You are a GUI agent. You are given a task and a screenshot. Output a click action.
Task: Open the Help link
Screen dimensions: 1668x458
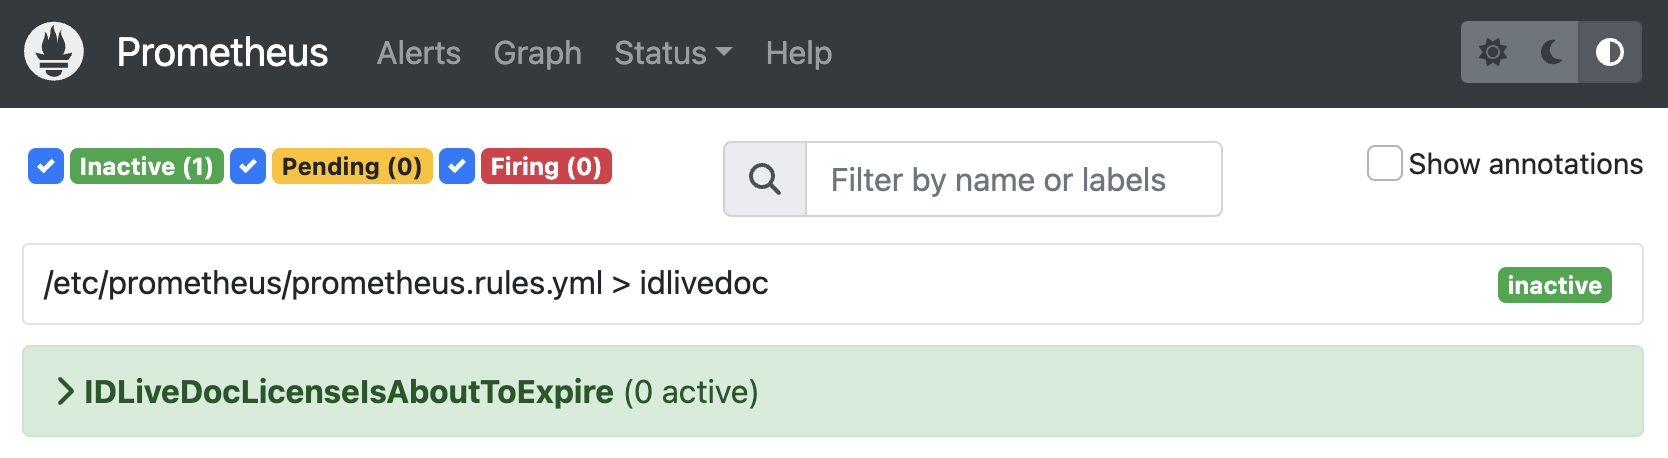pyautogui.click(x=798, y=53)
